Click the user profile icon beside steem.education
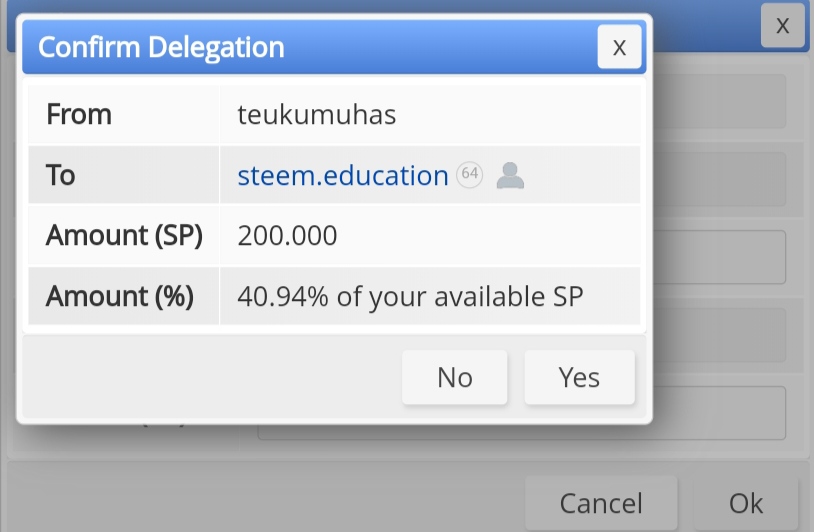 [510, 175]
